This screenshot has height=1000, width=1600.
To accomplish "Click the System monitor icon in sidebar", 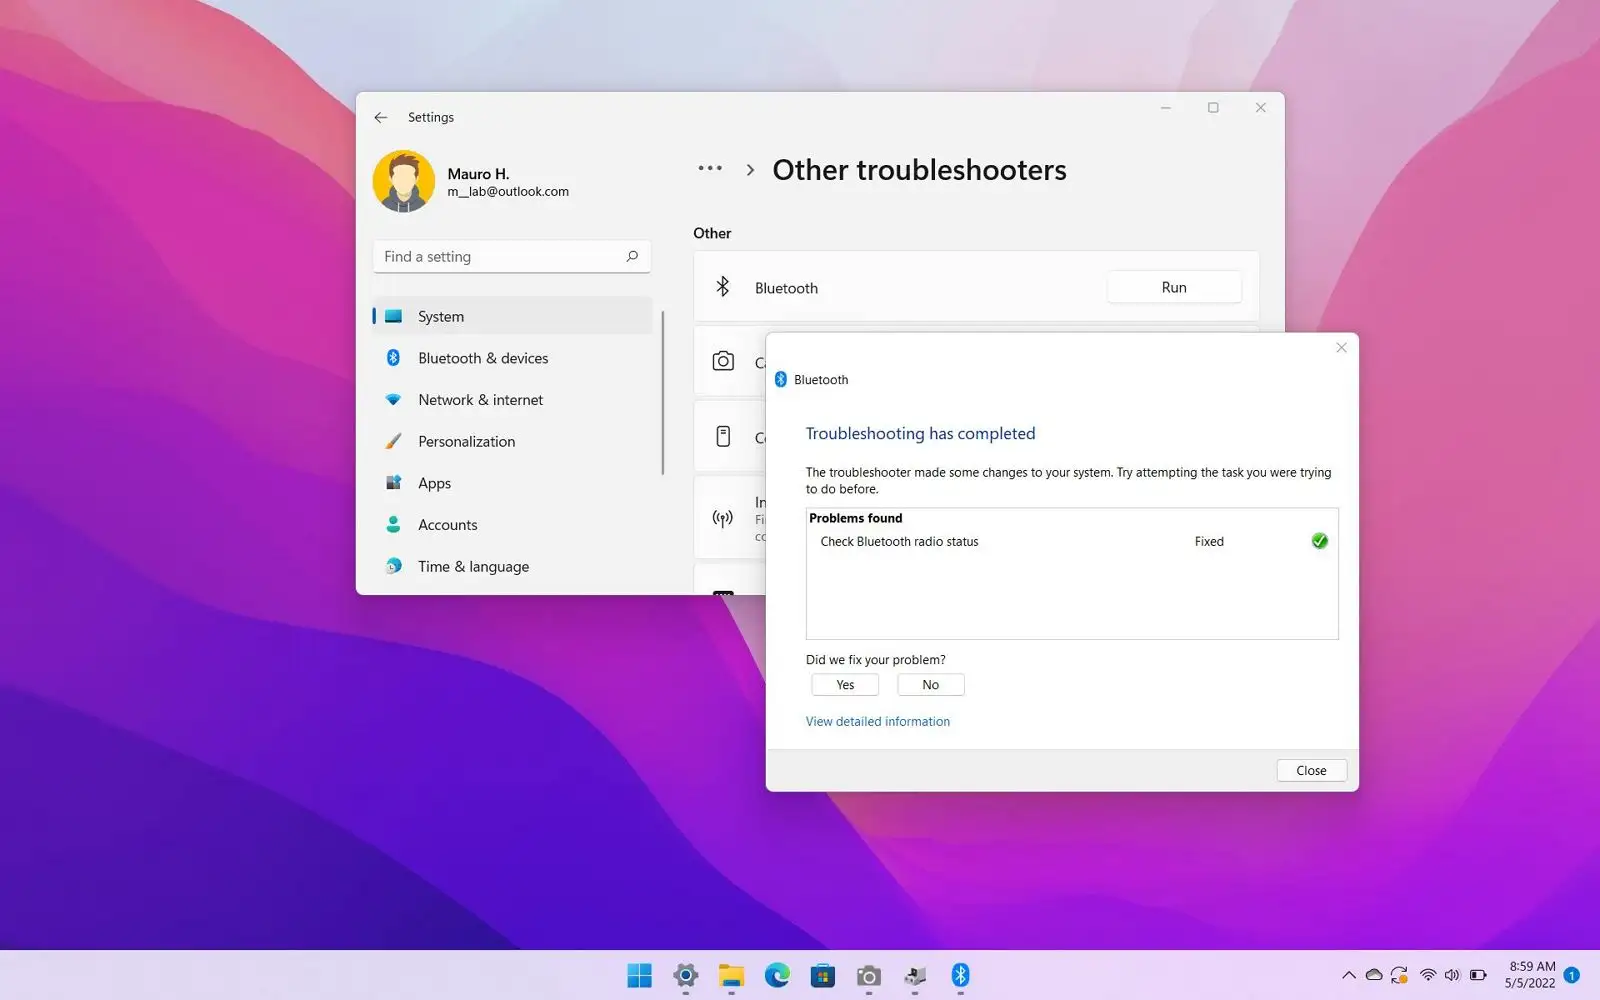I will pos(393,316).
